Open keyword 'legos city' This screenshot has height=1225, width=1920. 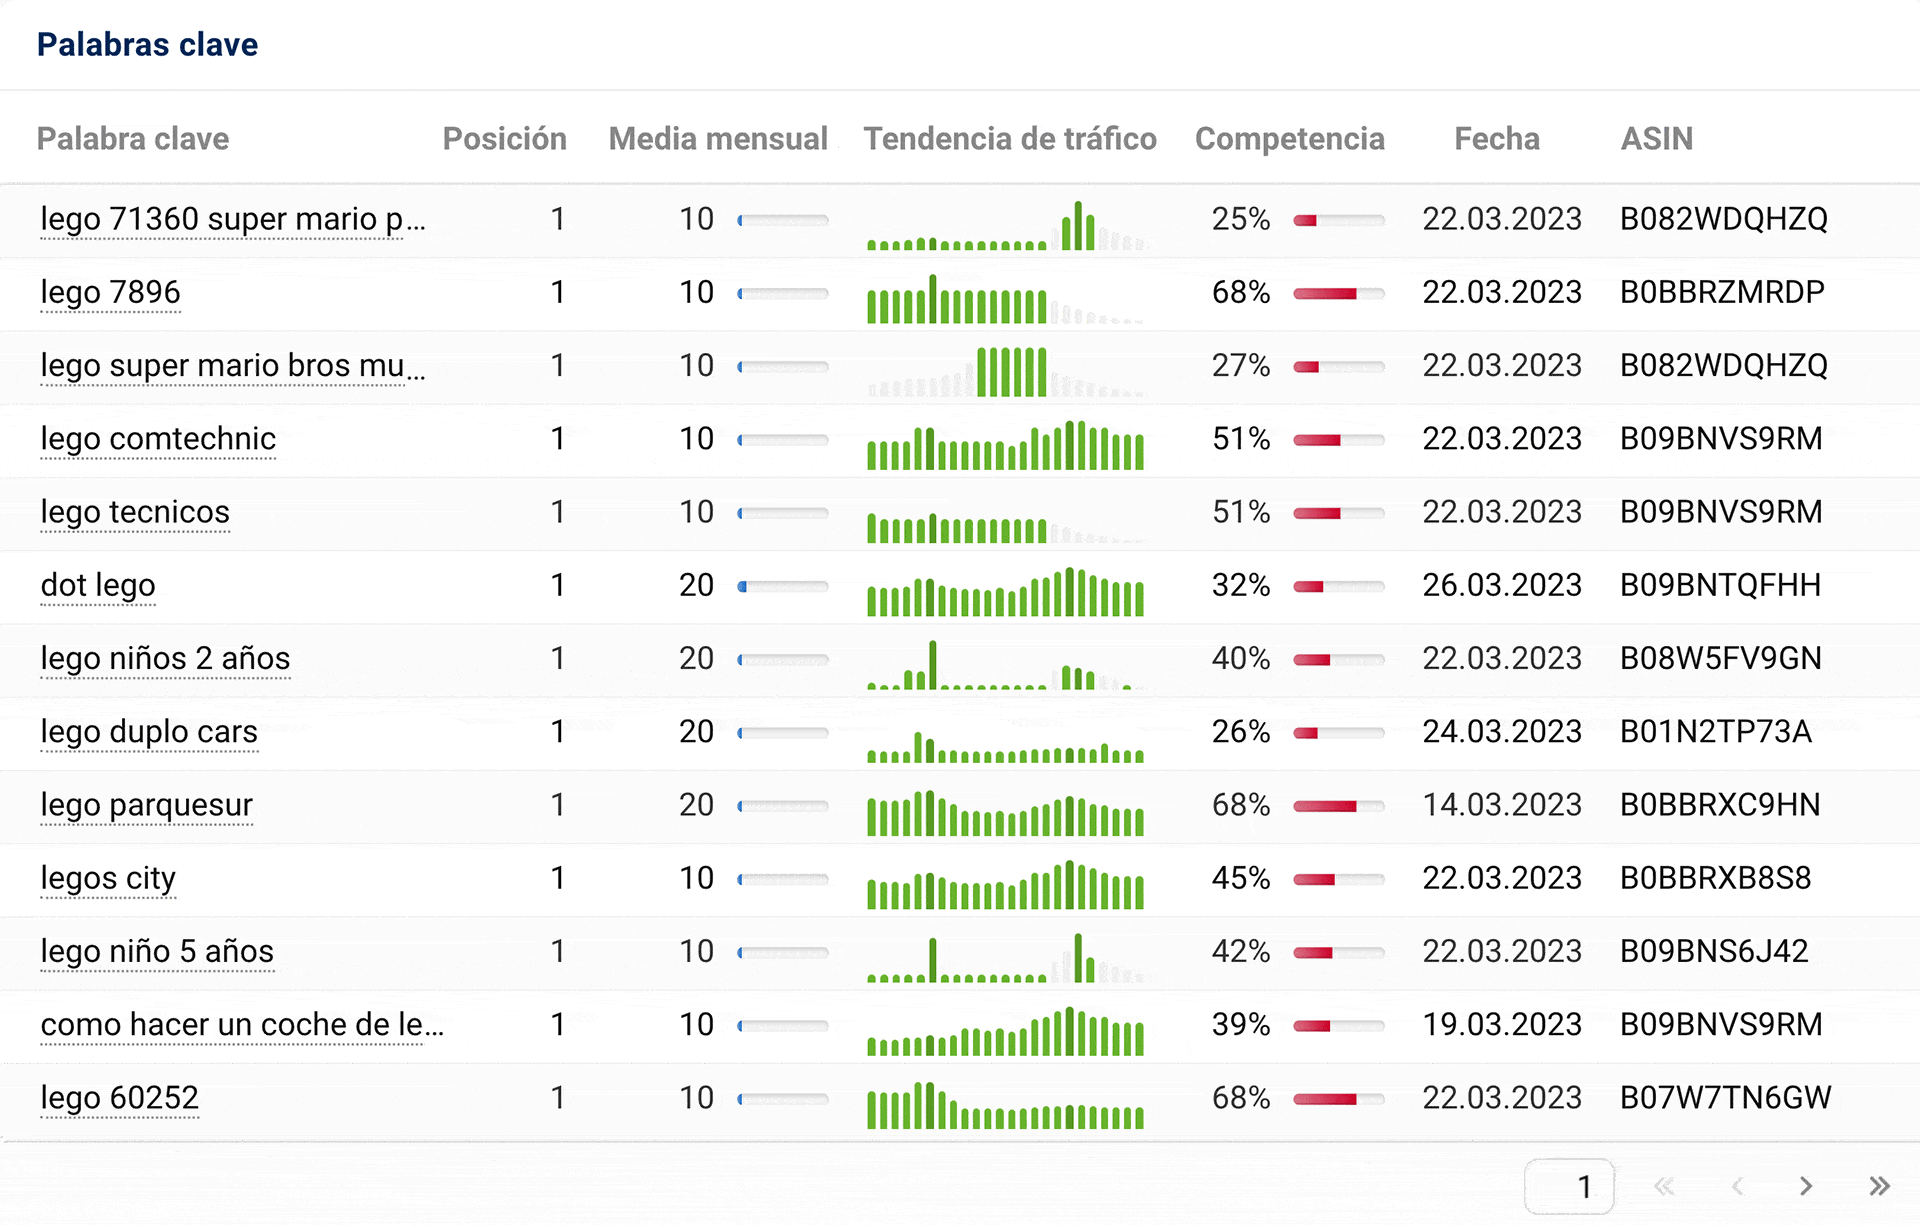(108, 878)
